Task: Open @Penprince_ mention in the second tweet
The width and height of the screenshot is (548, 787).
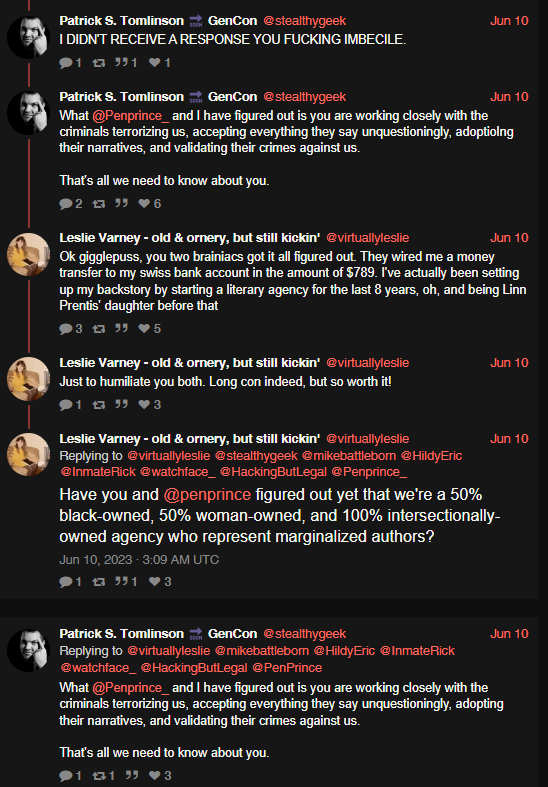Action: (x=130, y=116)
